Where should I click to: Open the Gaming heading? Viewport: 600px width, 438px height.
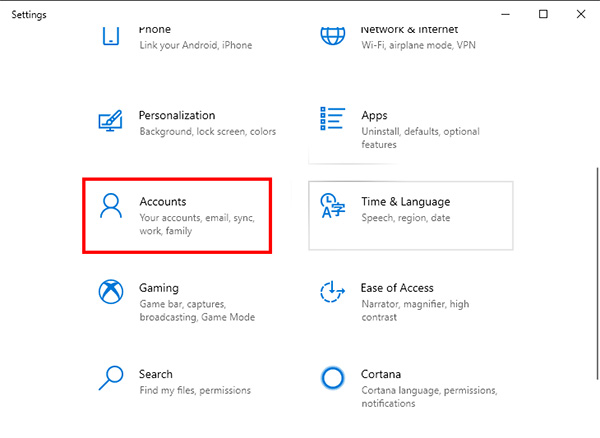pos(159,288)
